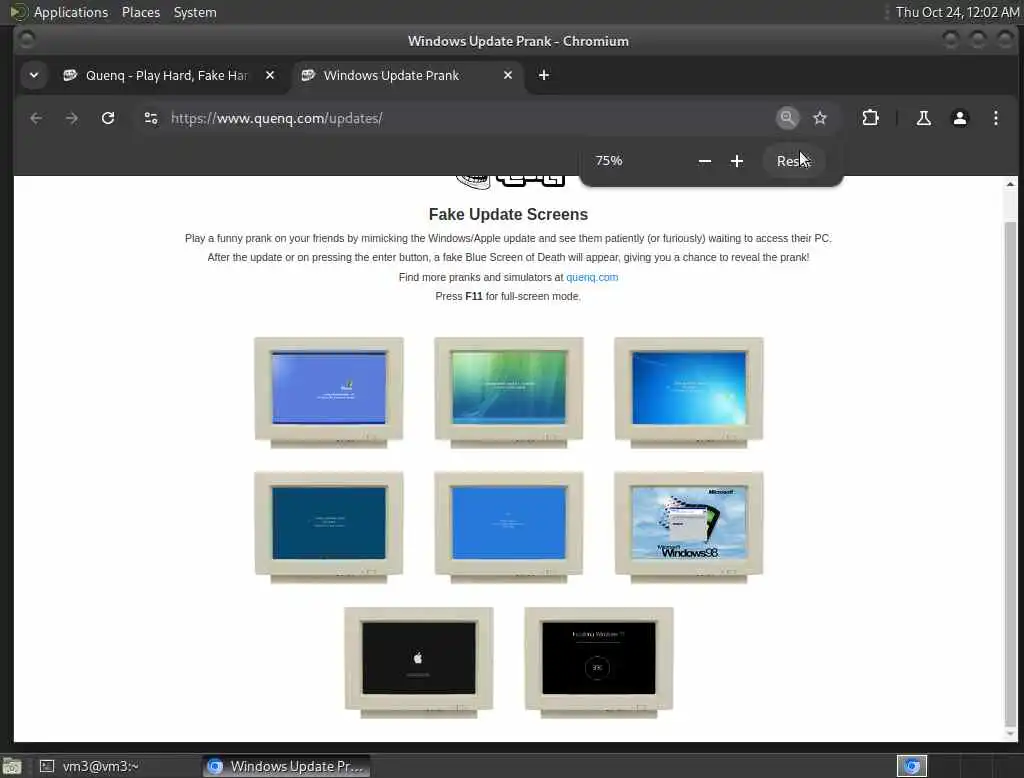The width and height of the screenshot is (1024, 778).
Task: Click the page vertical scrollbar
Action: pos(1010,474)
